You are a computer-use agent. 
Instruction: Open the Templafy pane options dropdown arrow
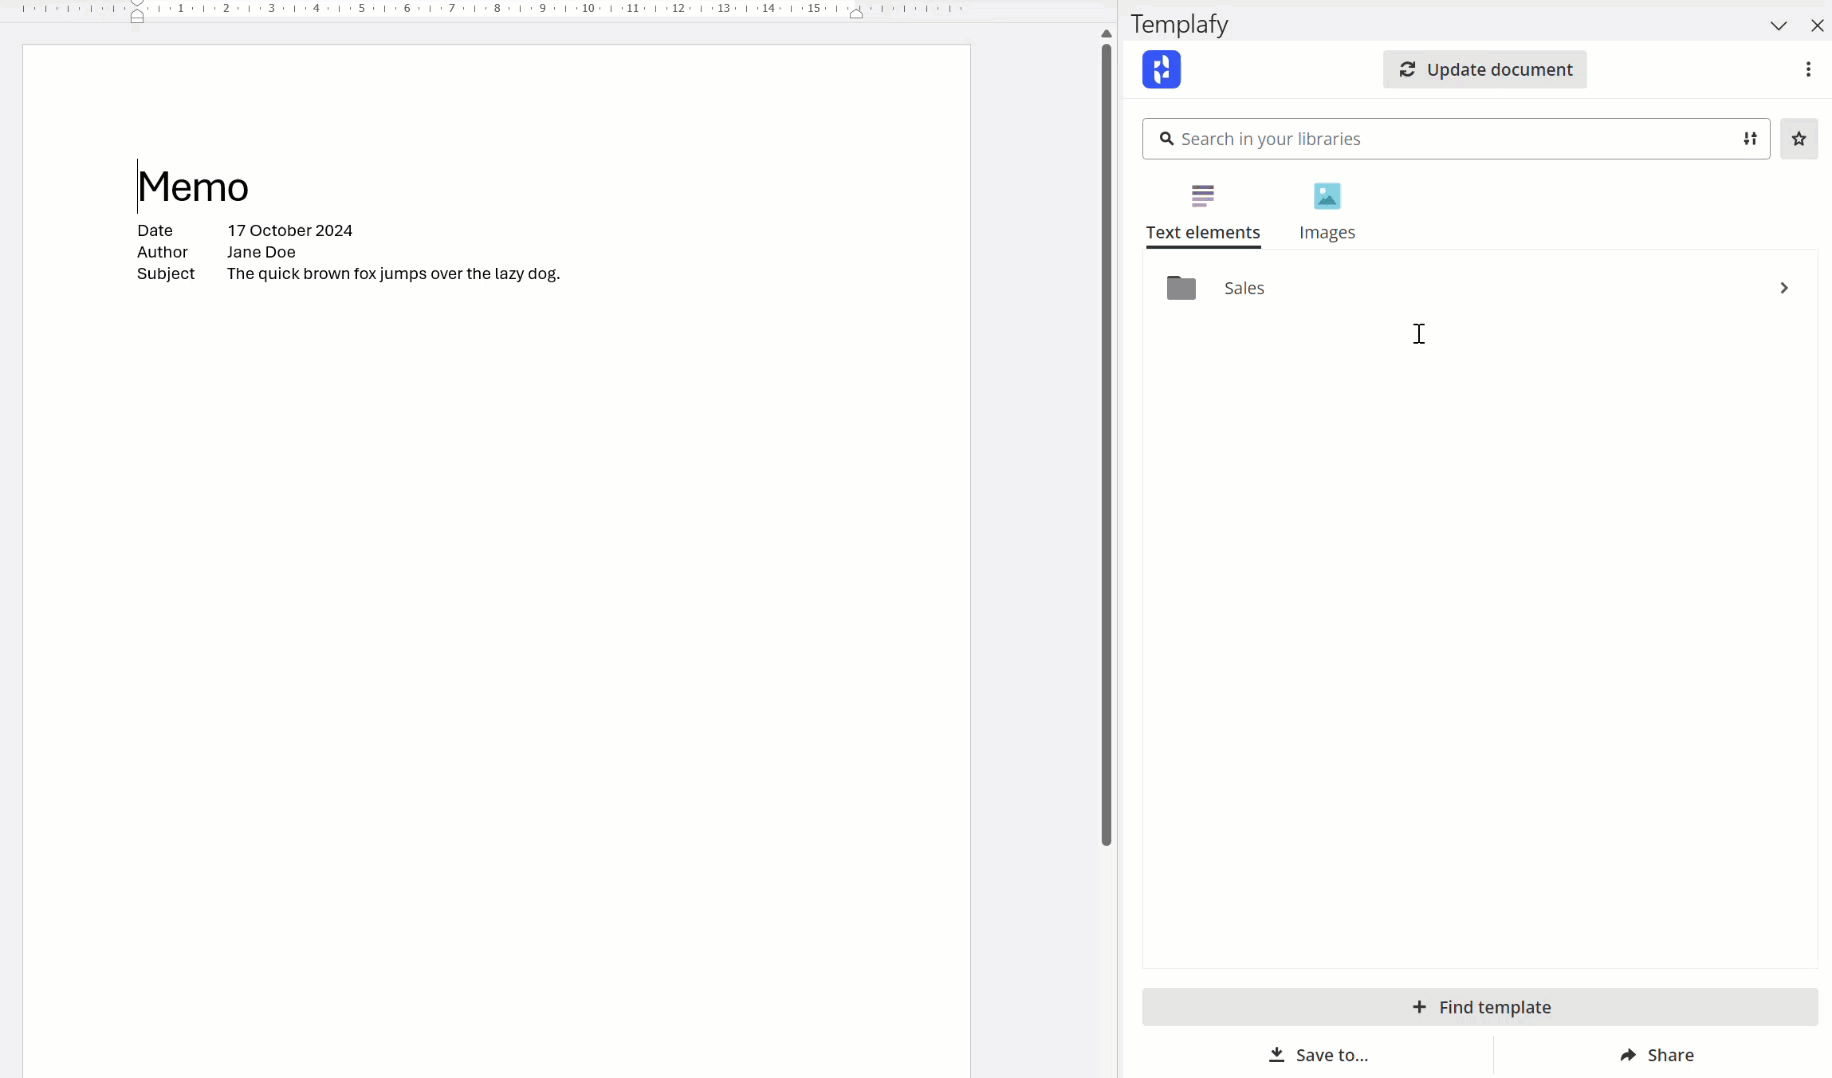(x=1778, y=26)
